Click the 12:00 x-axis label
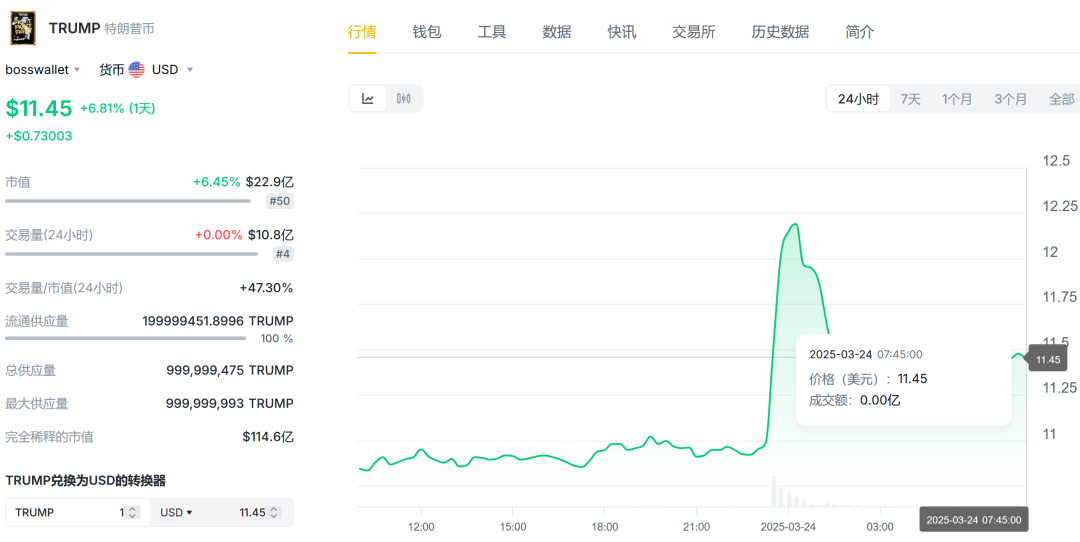1080x542 pixels. [x=421, y=527]
